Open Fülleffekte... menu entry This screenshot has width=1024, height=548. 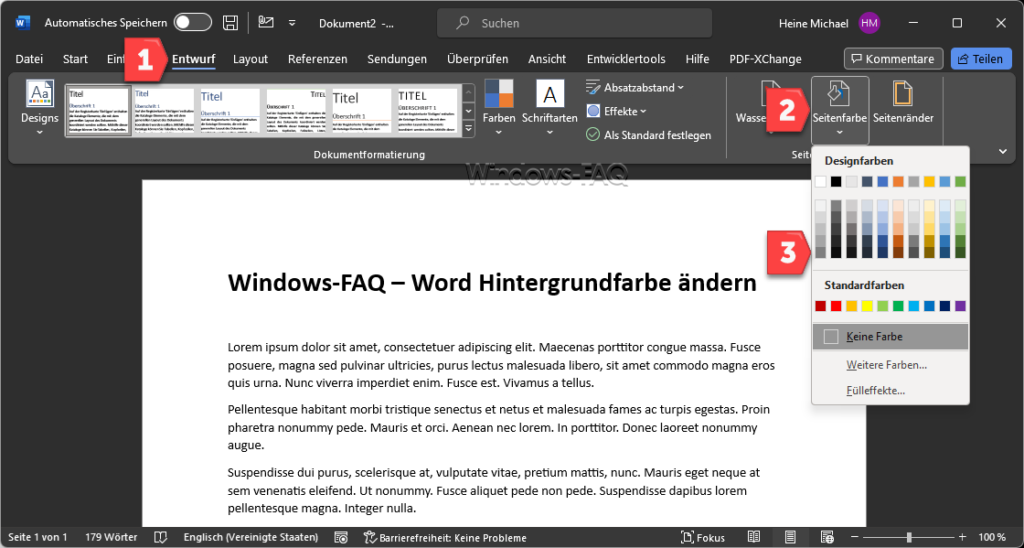click(x=891, y=391)
